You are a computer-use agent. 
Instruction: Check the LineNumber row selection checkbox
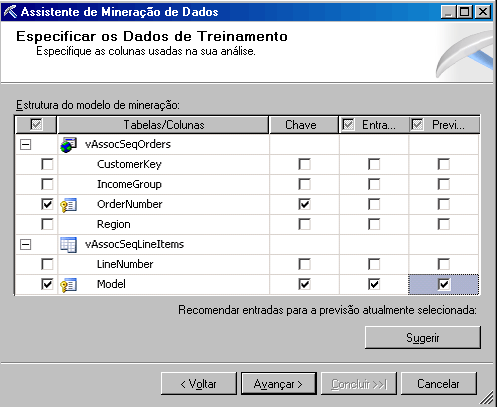(47, 264)
